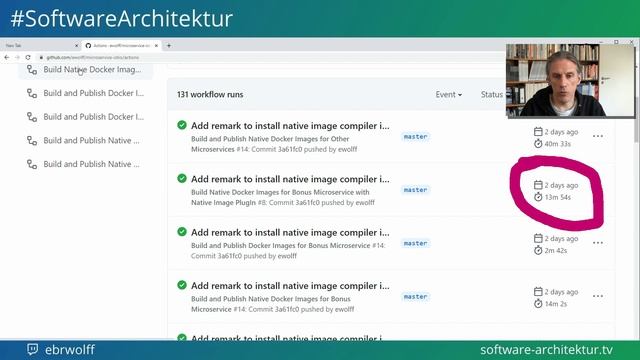The image size is (640, 360).
Task: Click the success check icon of Native Image Plugin run
Action: pyautogui.click(x=182, y=178)
